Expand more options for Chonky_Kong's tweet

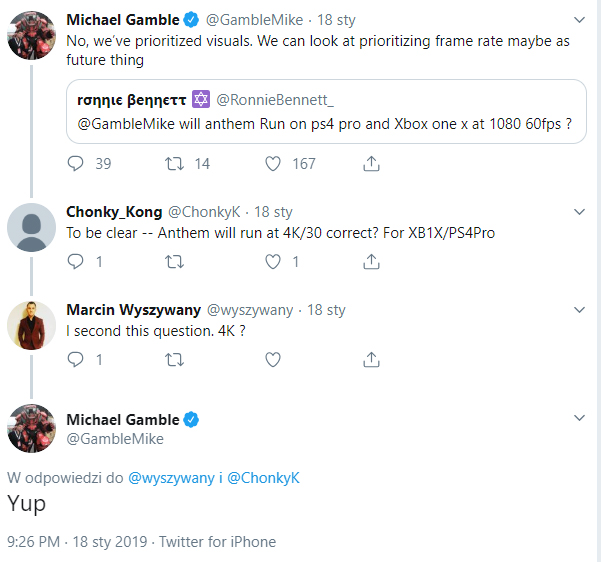pos(579,212)
